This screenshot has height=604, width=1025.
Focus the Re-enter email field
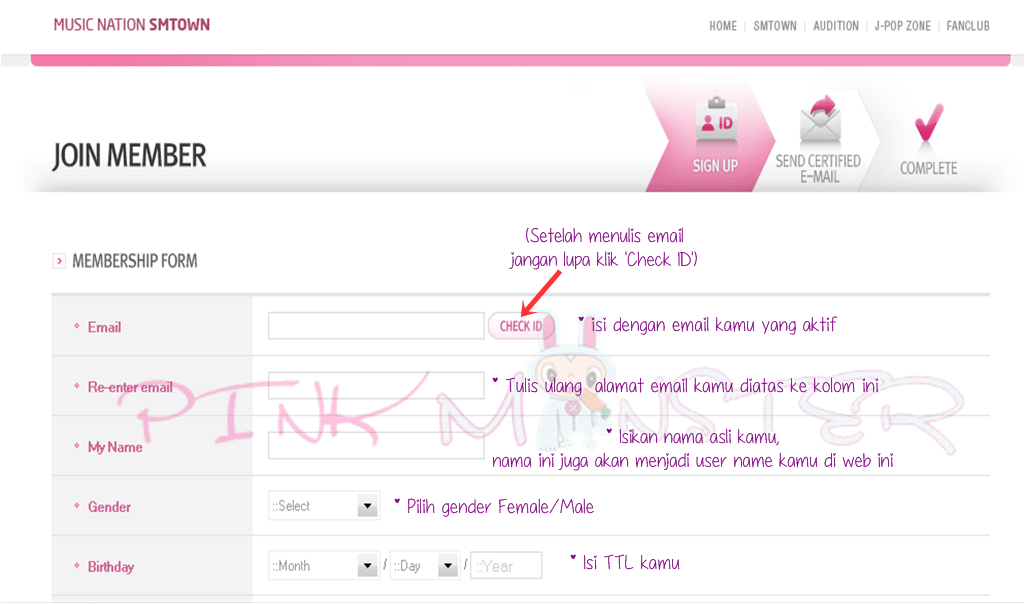click(x=376, y=386)
